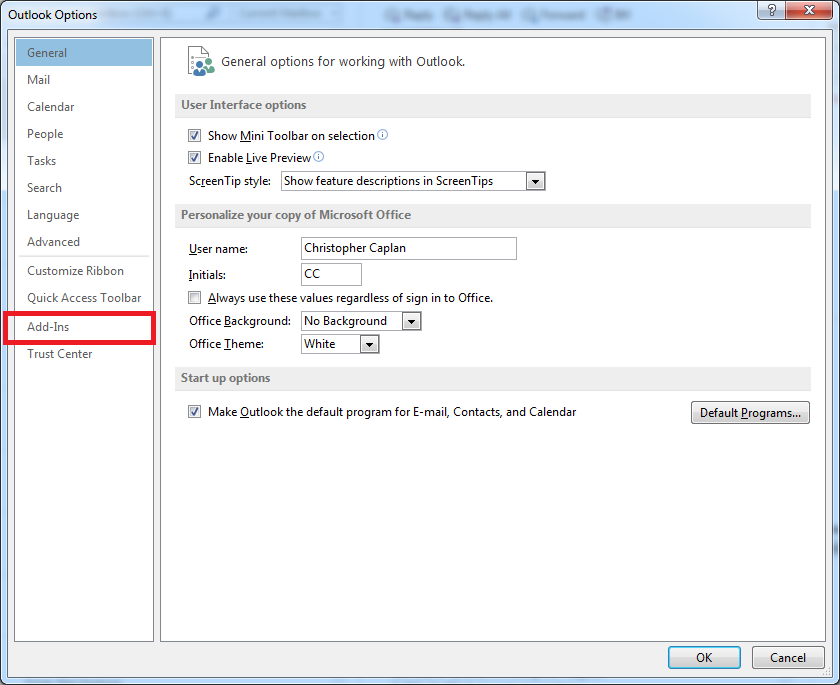Screen dimensions: 840x685
Task: Go to Trust Center settings
Action: click(58, 353)
